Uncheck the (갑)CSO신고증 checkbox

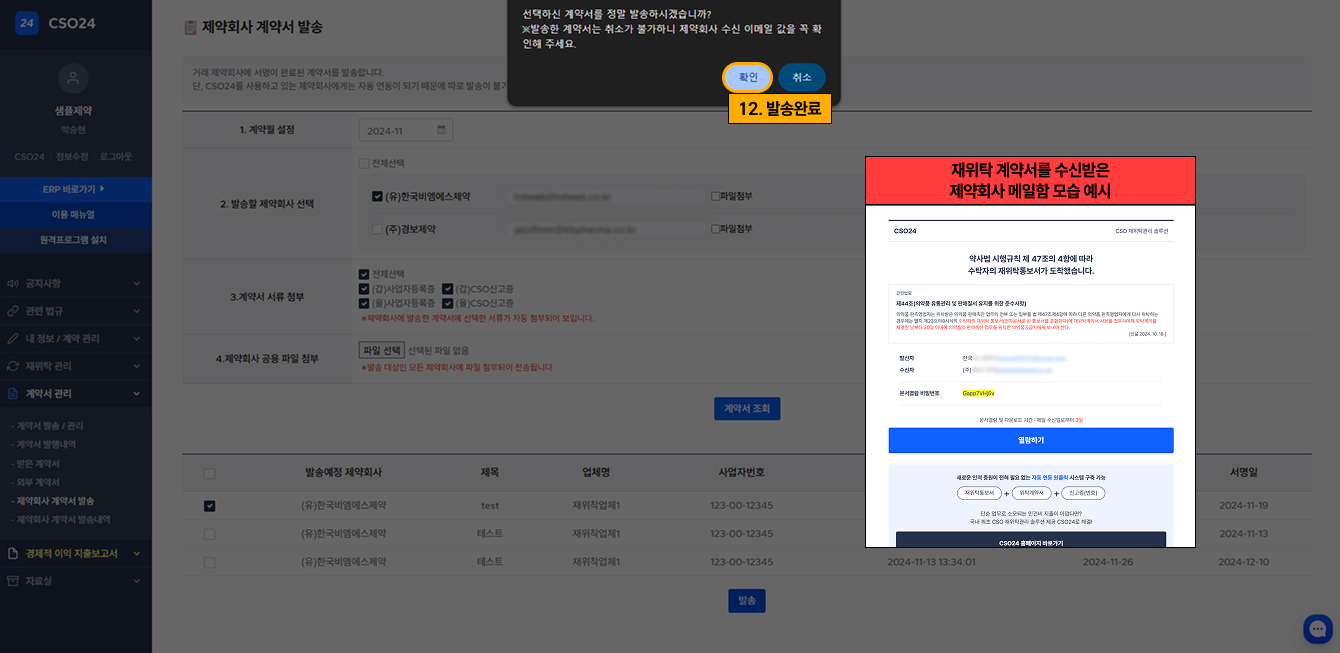448,289
